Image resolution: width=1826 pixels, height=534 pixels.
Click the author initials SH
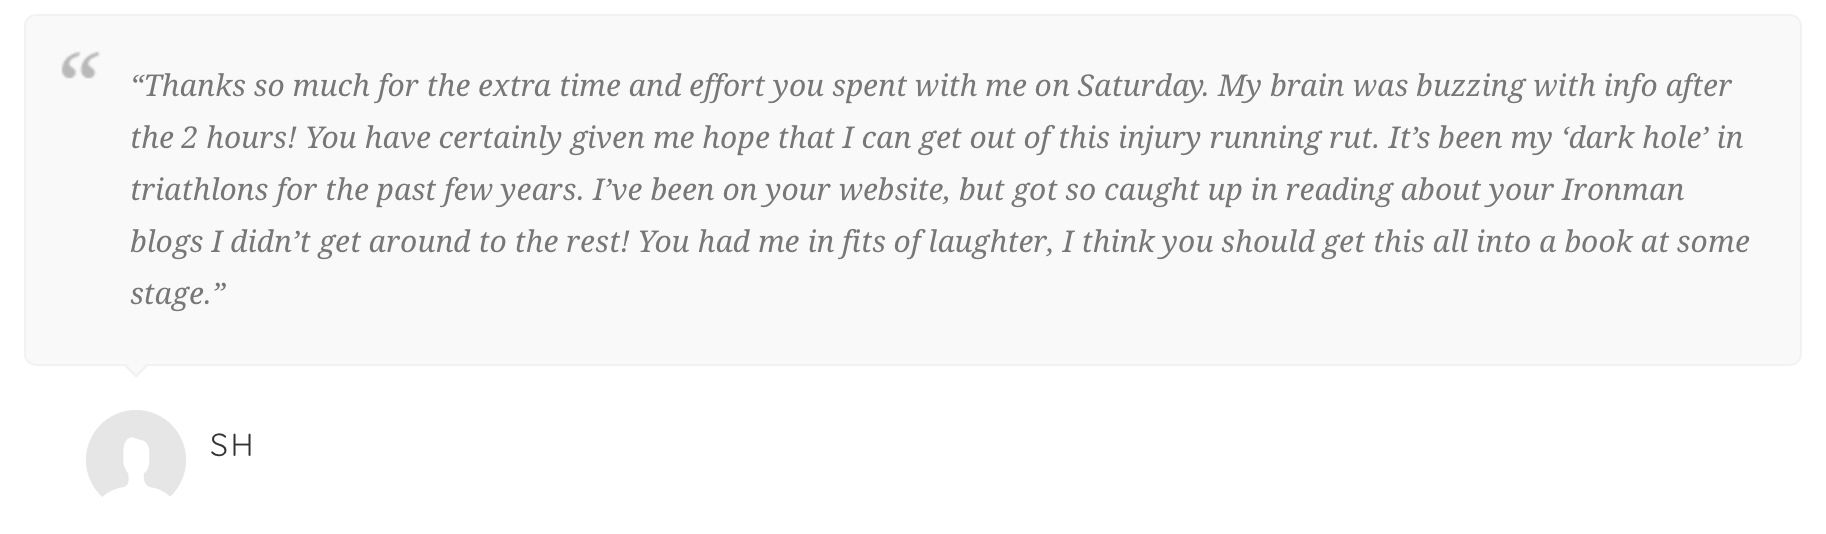coord(232,446)
